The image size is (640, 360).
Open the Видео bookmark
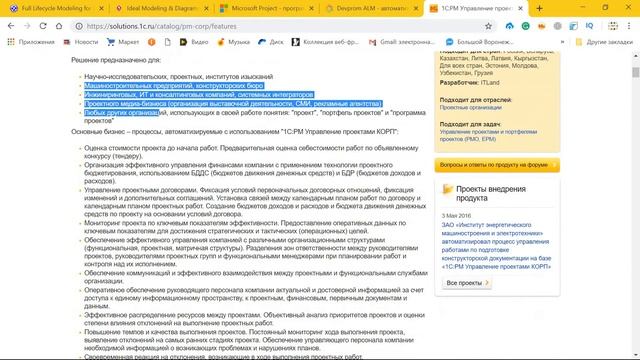coord(194,42)
